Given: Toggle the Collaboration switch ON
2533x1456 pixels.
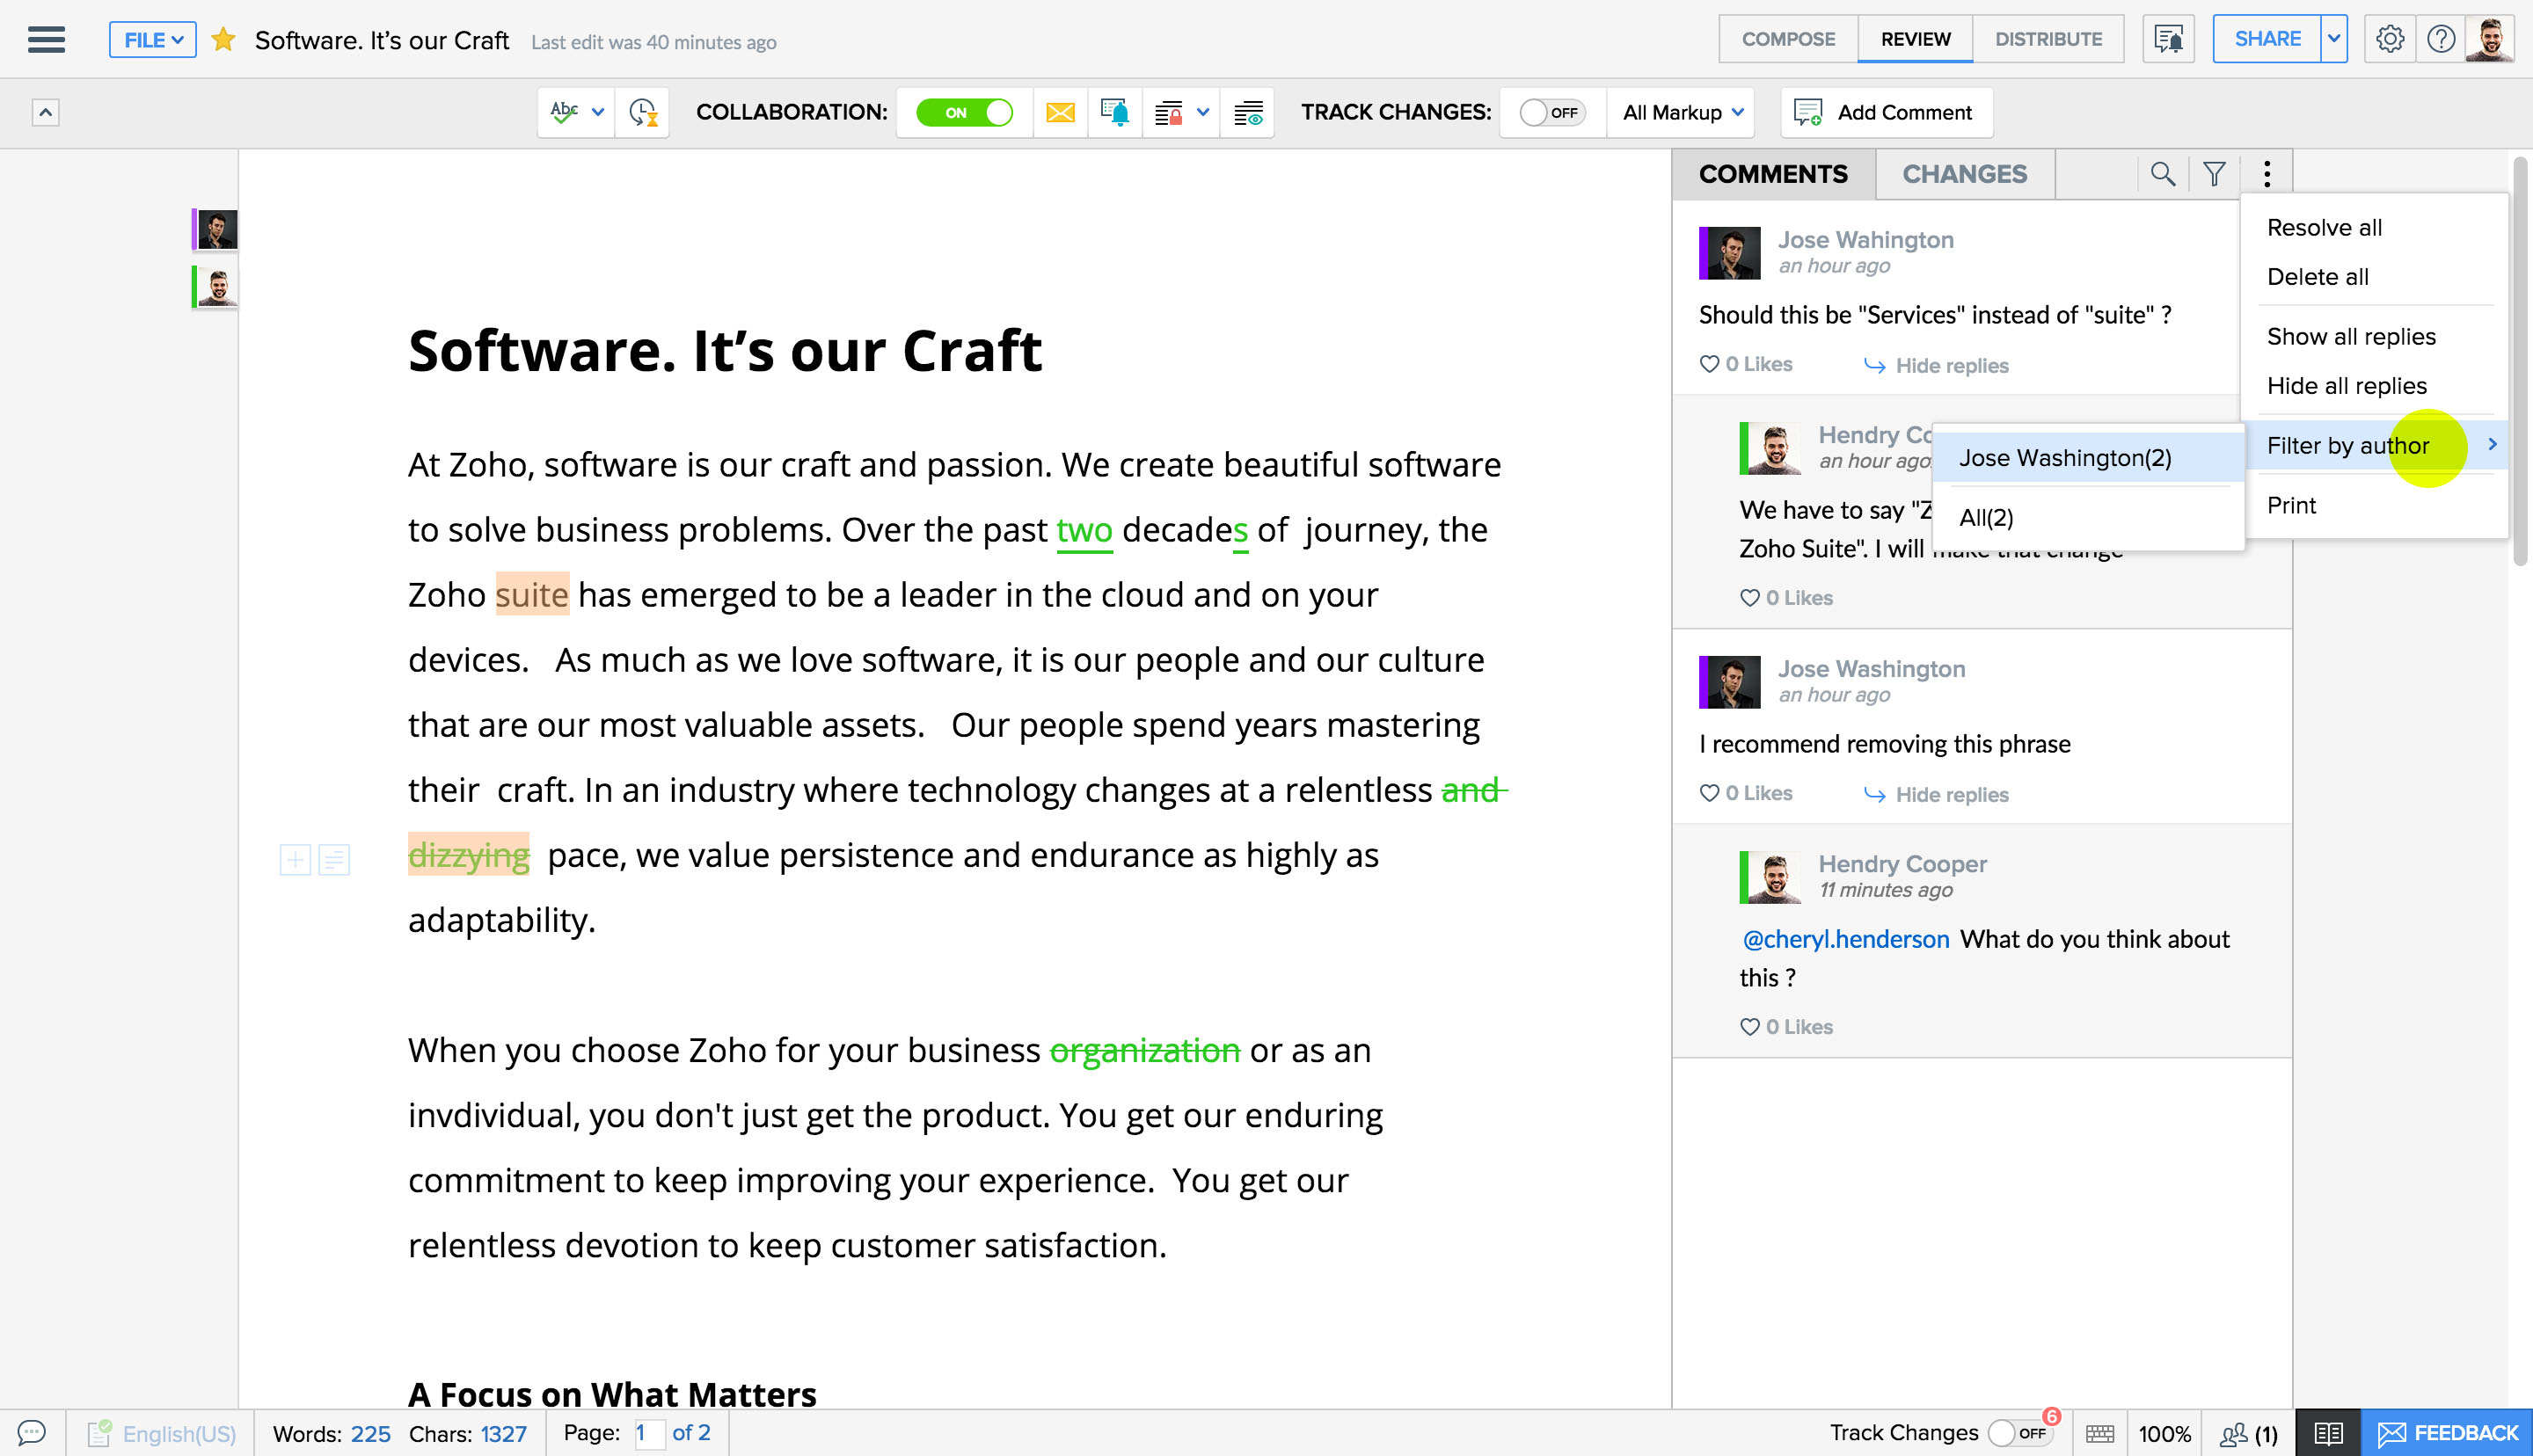Looking at the screenshot, I should 964,112.
